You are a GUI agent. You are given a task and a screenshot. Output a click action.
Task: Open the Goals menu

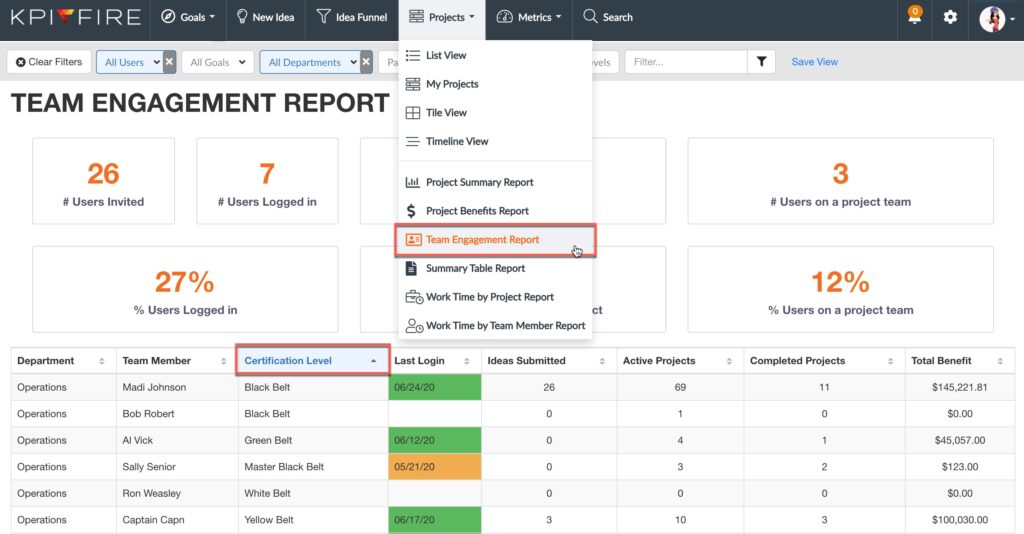pos(188,17)
